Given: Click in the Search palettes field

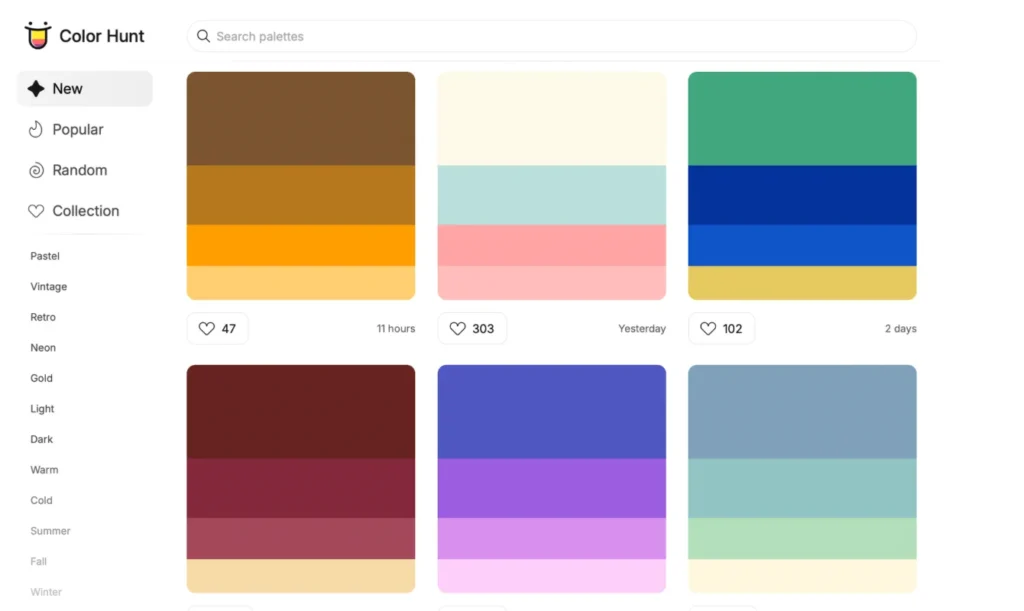Looking at the screenshot, I should (550, 36).
